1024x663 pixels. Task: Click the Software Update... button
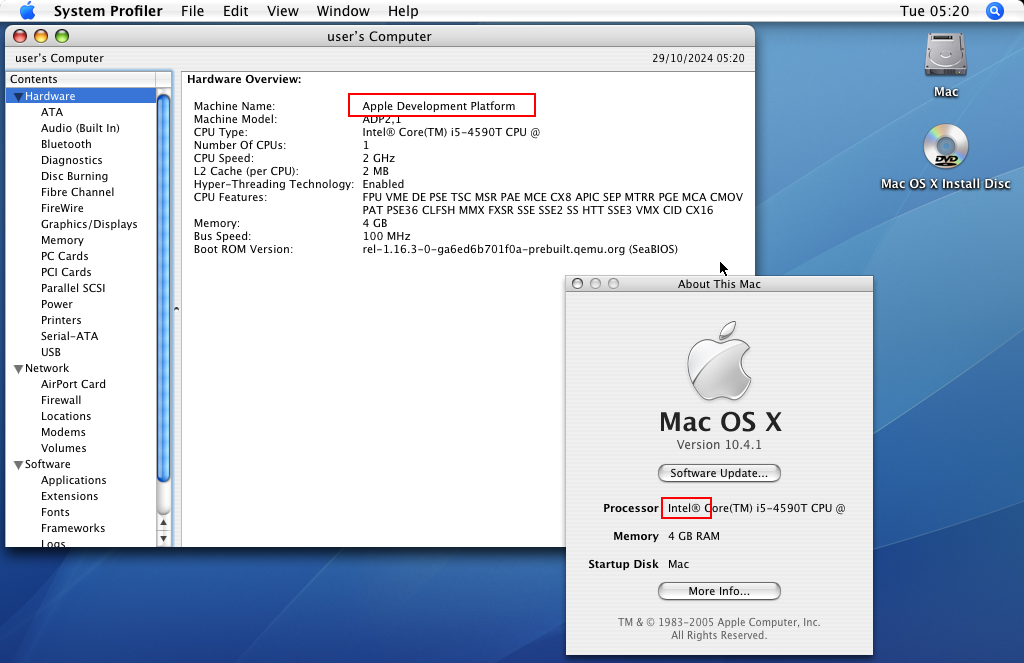click(x=719, y=473)
